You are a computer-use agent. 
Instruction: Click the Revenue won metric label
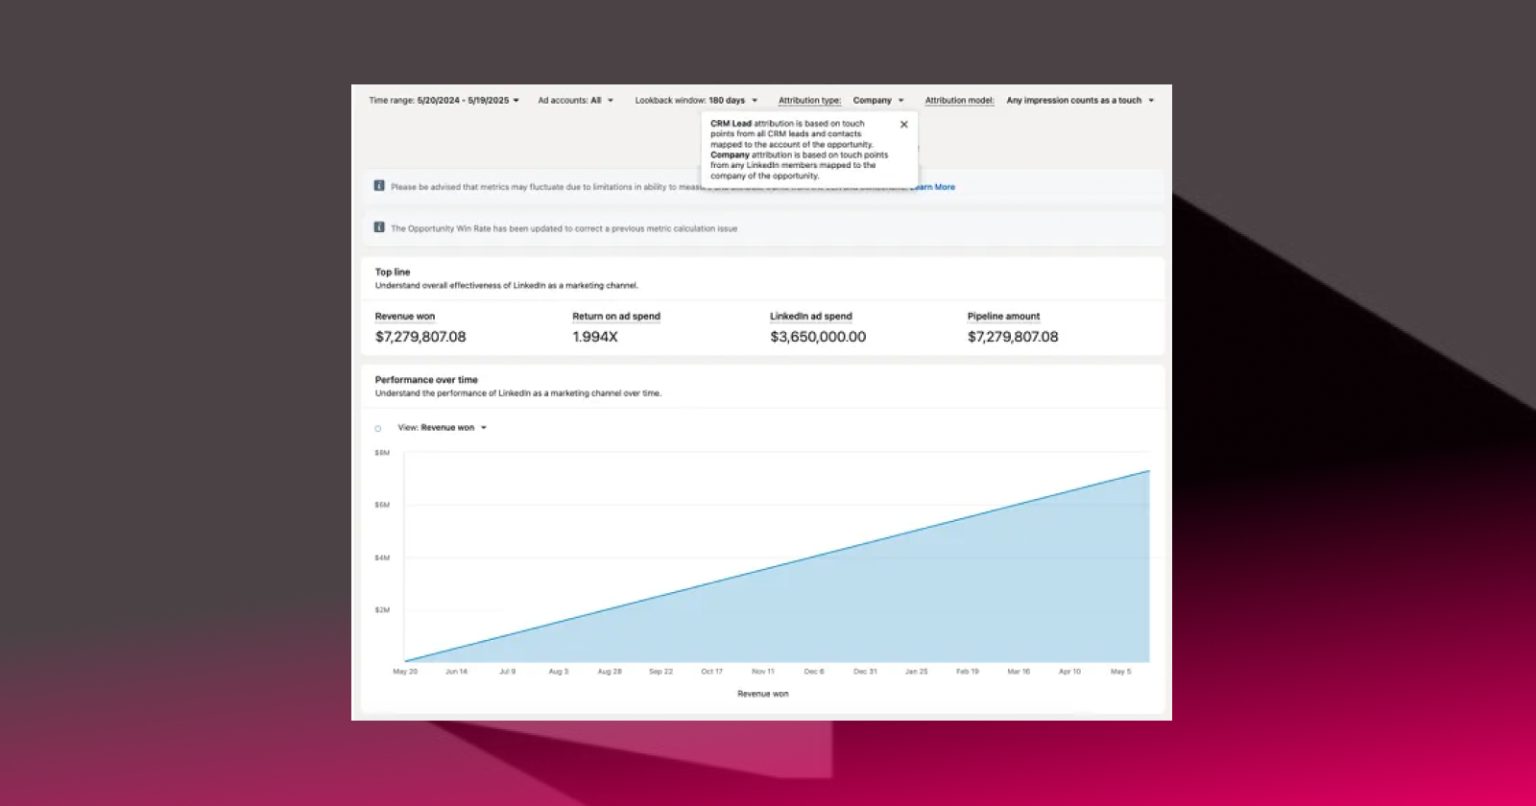pyautogui.click(x=405, y=316)
